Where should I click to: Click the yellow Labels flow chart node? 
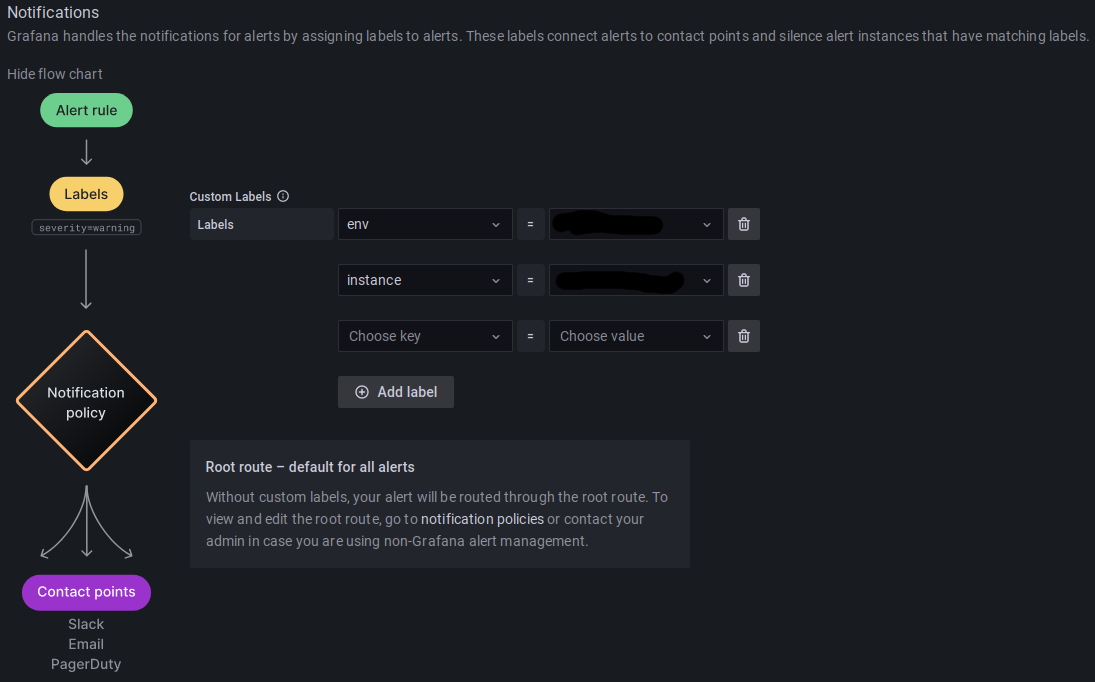tap(86, 194)
